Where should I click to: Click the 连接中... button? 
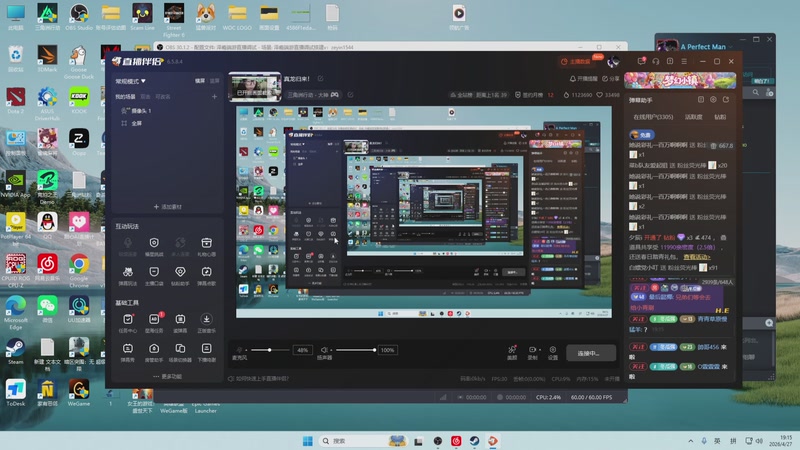(591, 353)
